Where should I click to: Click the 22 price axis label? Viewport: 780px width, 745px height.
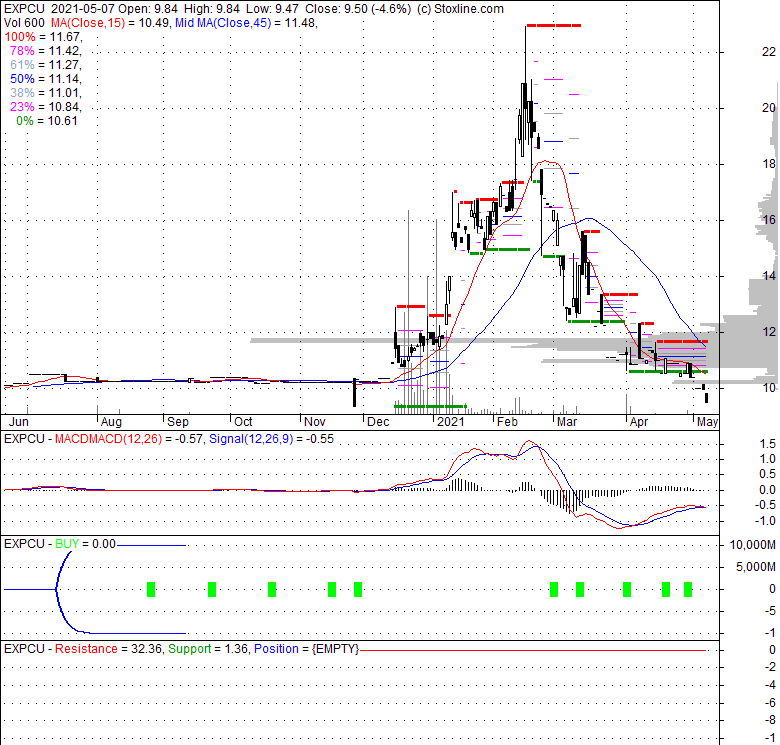tap(769, 52)
